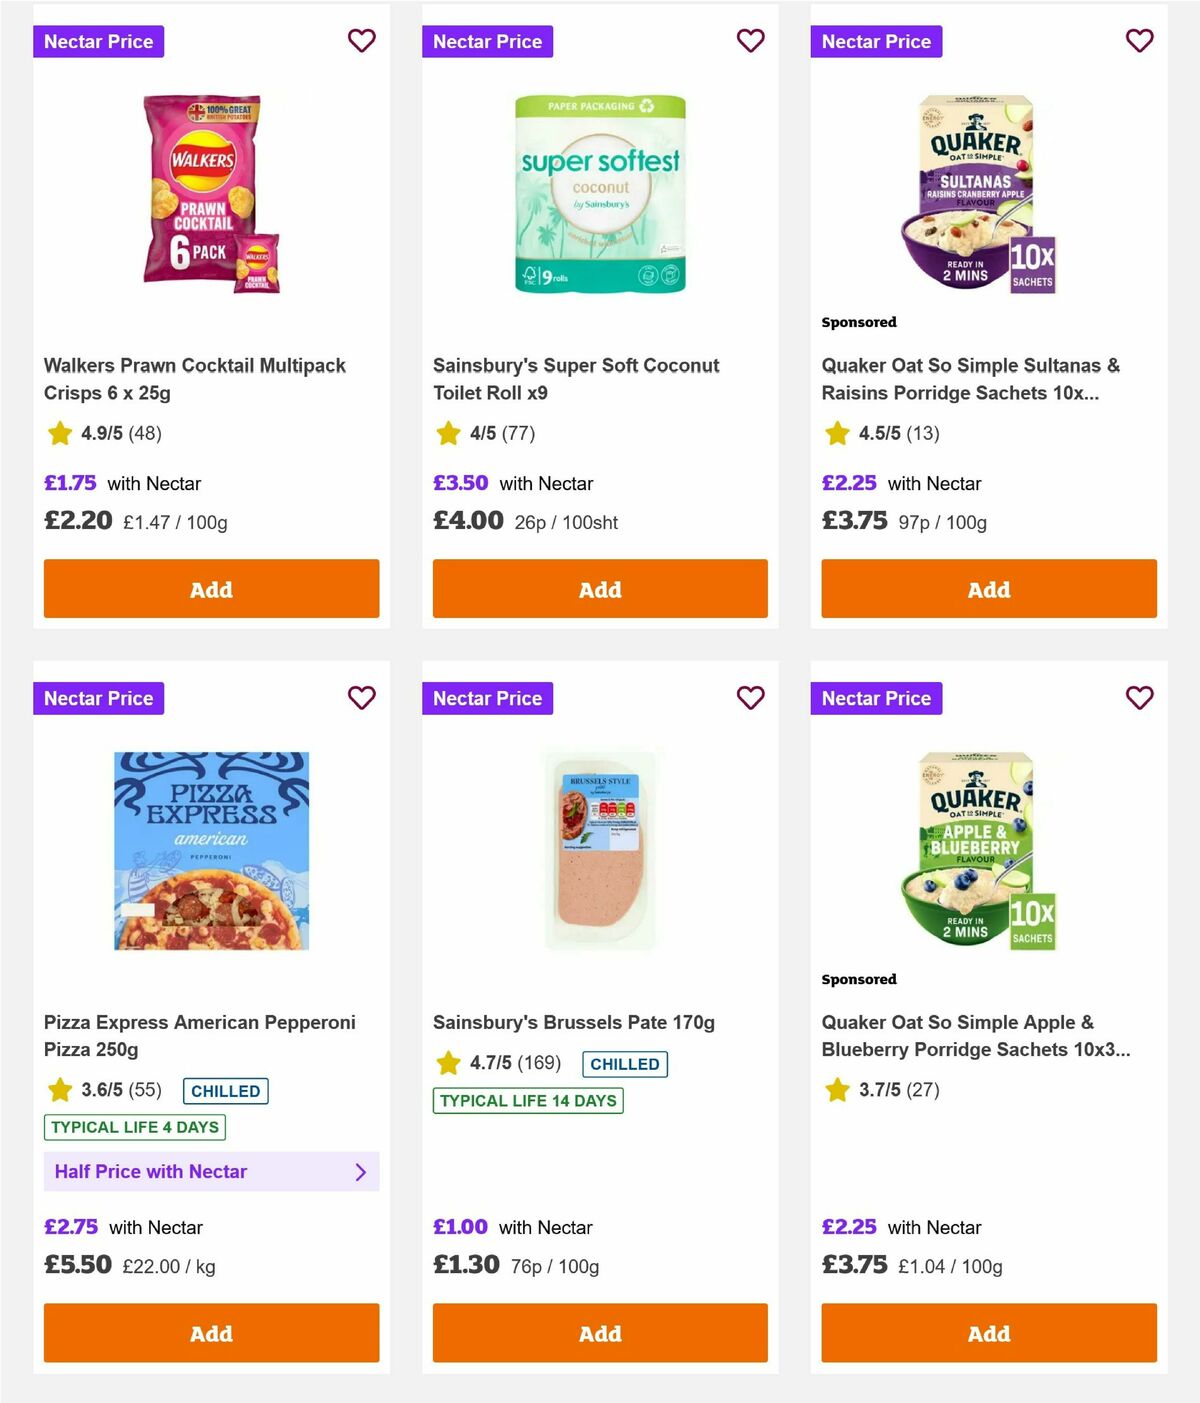The height and width of the screenshot is (1403, 1200).
Task: Favourite the Walkers Prawn Cocktail Crisps
Action: pos(361,41)
